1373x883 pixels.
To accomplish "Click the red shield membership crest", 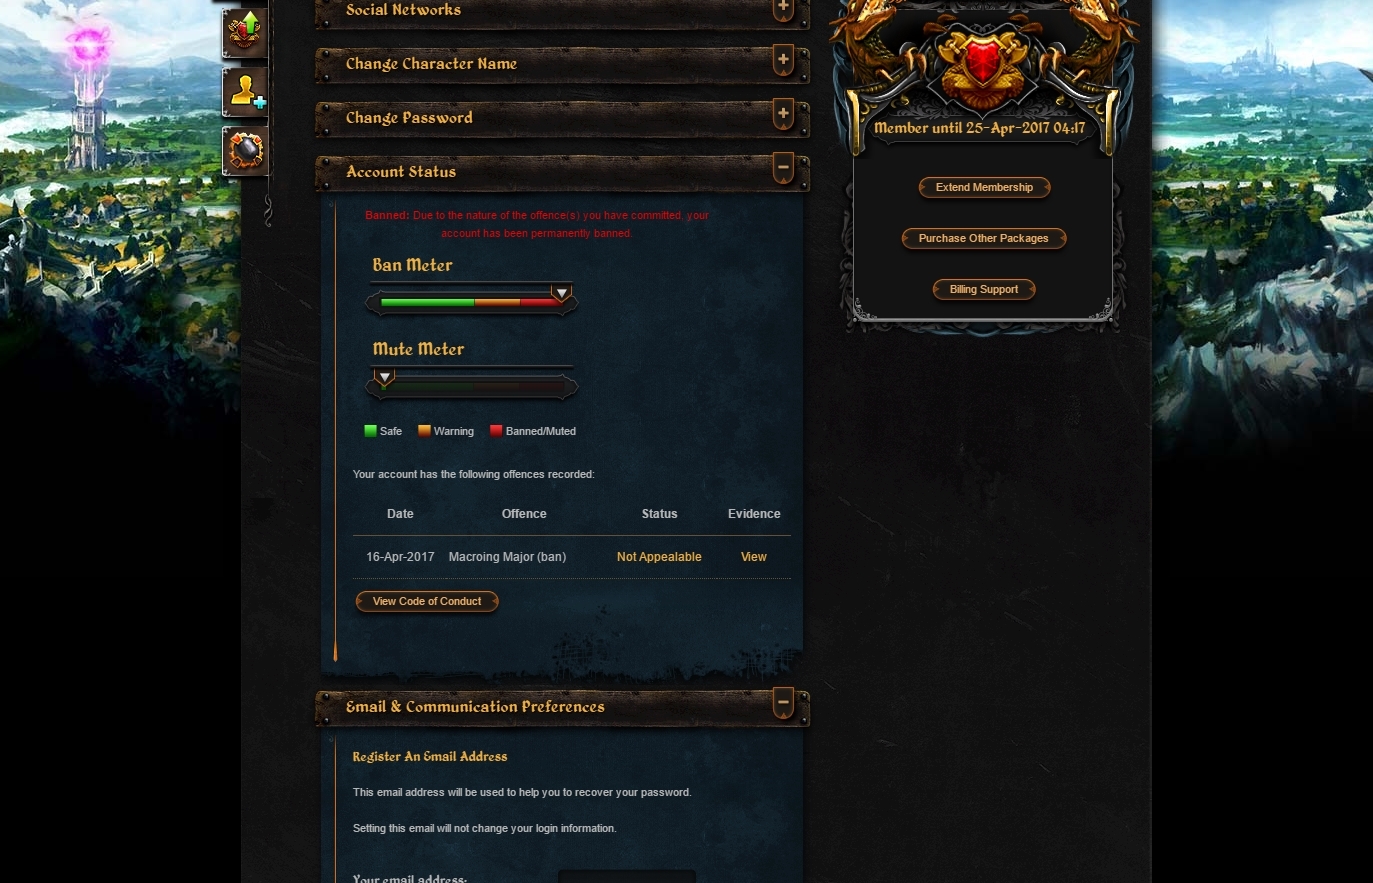I will coord(984,60).
